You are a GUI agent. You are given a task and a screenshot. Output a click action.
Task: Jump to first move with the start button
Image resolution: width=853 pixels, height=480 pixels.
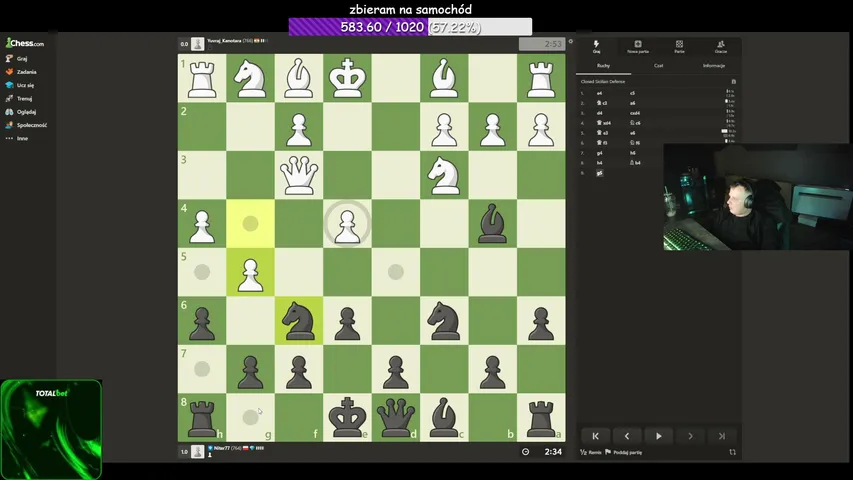coord(596,436)
